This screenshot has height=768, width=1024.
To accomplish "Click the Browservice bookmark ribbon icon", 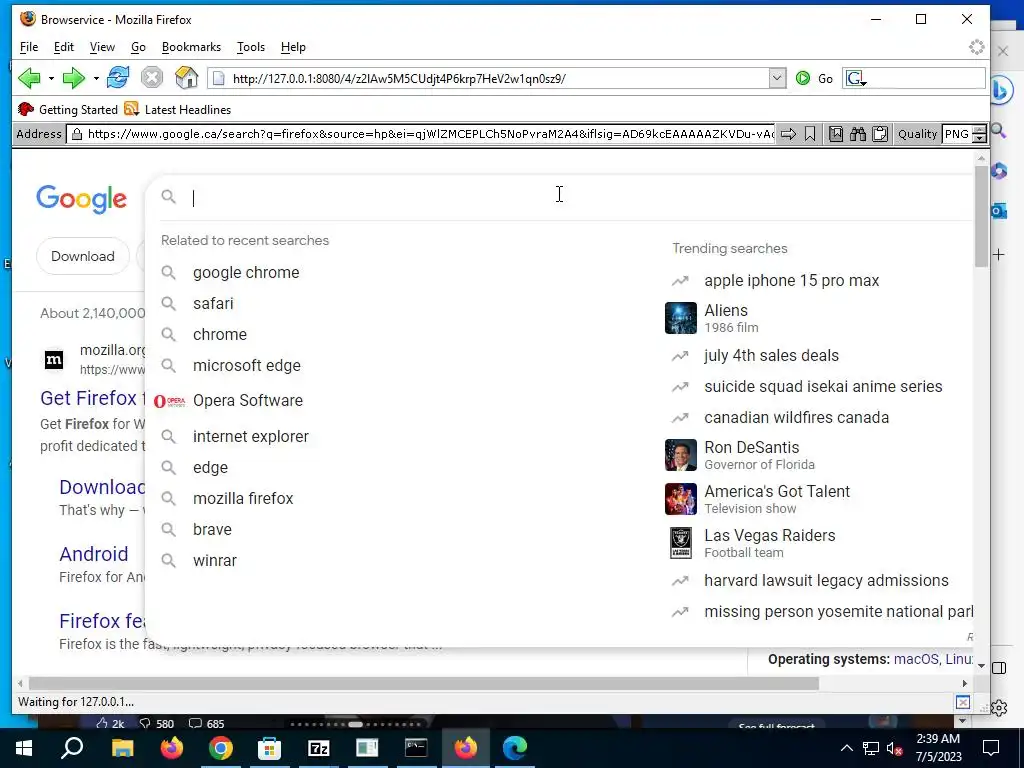I will pyautogui.click(x=810, y=134).
